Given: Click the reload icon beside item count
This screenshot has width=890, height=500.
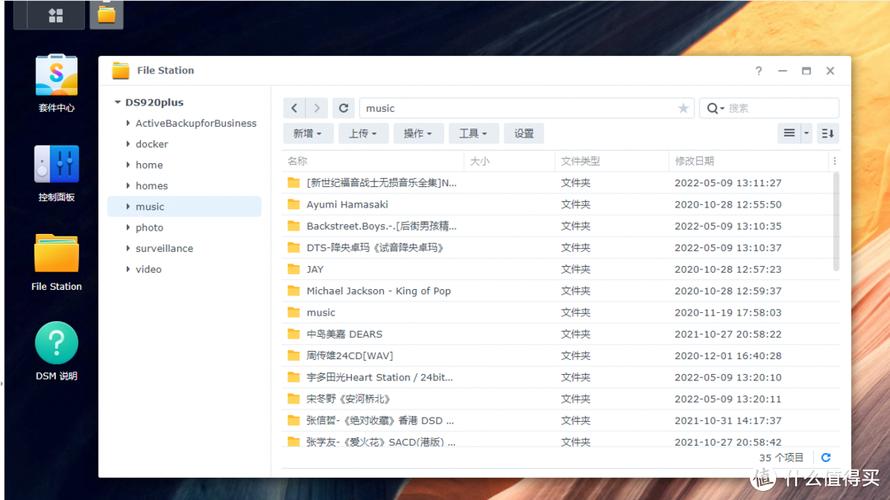Looking at the screenshot, I should 826,457.
